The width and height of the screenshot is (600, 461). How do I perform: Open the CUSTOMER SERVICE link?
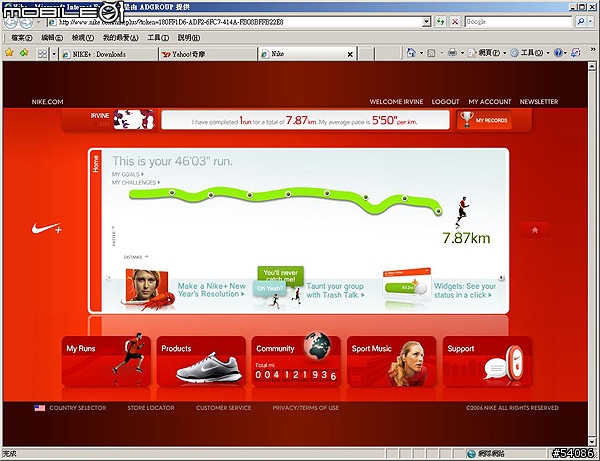tap(223, 408)
